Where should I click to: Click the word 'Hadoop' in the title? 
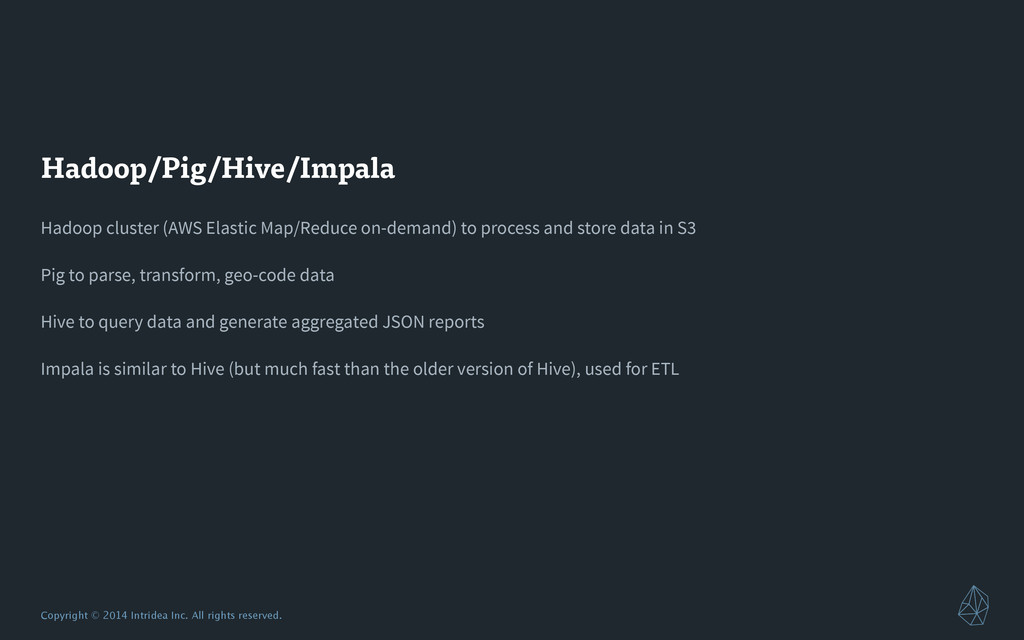pos(94,168)
